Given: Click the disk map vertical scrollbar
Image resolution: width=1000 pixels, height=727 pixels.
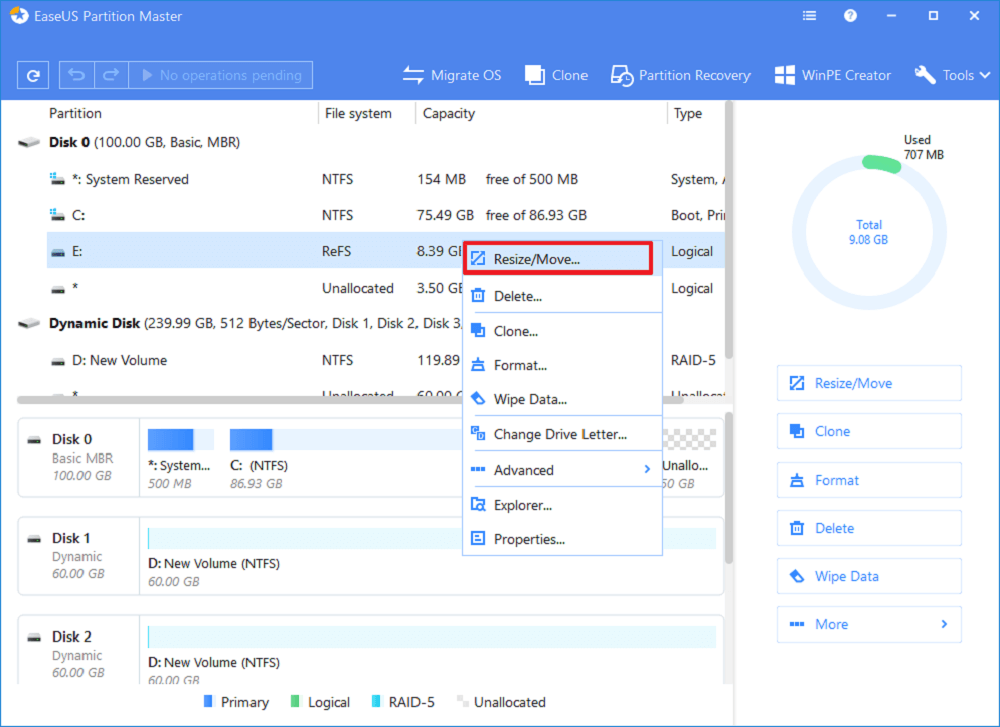Looking at the screenshot, I should pyautogui.click(x=728, y=488).
